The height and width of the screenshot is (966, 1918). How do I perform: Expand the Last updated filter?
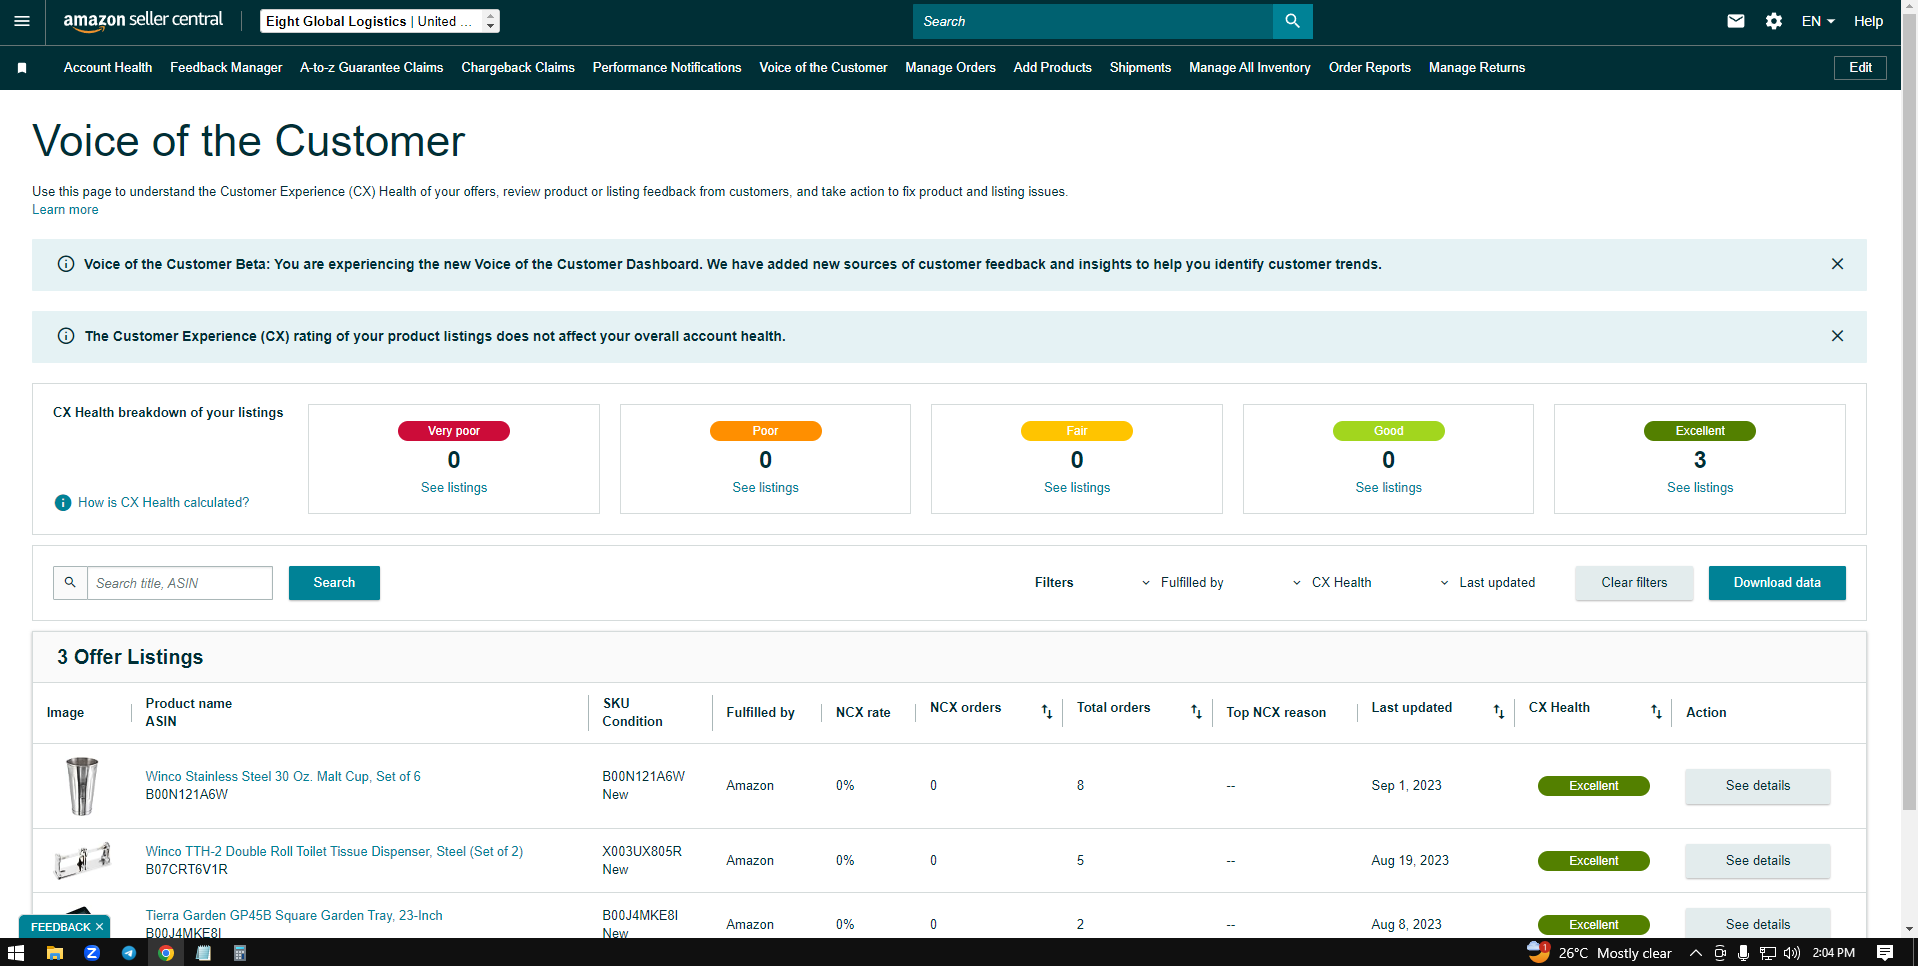click(1488, 583)
